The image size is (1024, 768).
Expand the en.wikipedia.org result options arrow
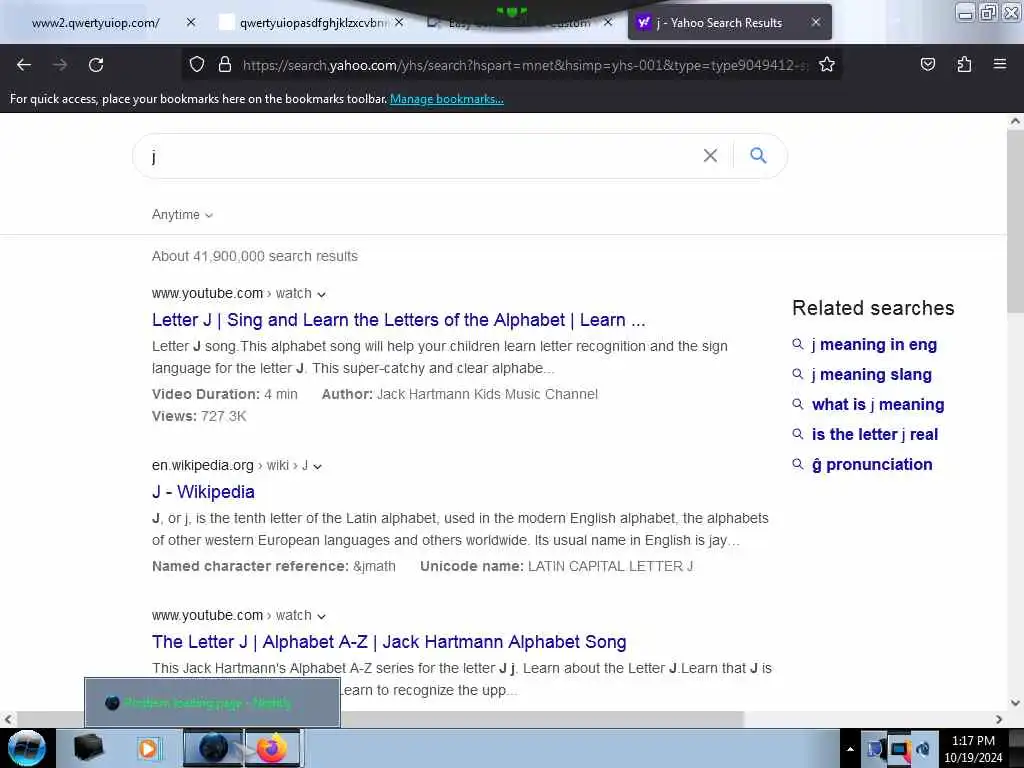(317, 466)
